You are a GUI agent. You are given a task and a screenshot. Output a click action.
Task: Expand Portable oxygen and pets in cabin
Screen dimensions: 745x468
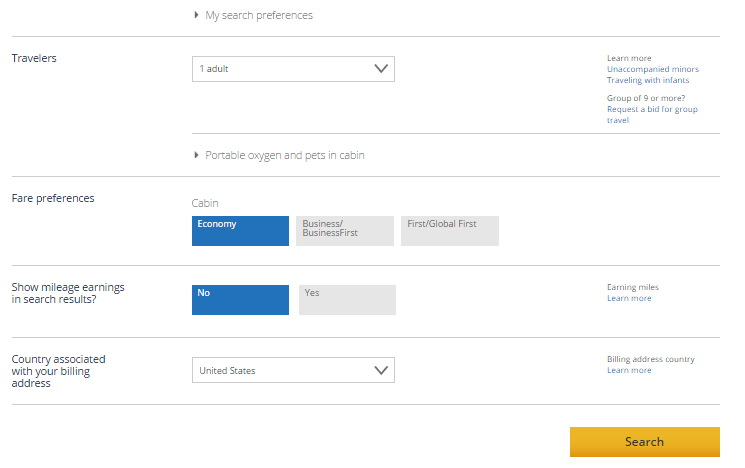pyautogui.click(x=285, y=155)
